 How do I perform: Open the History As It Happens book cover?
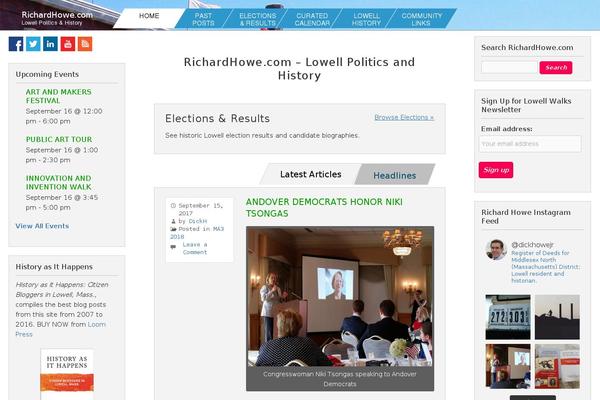[67, 374]
